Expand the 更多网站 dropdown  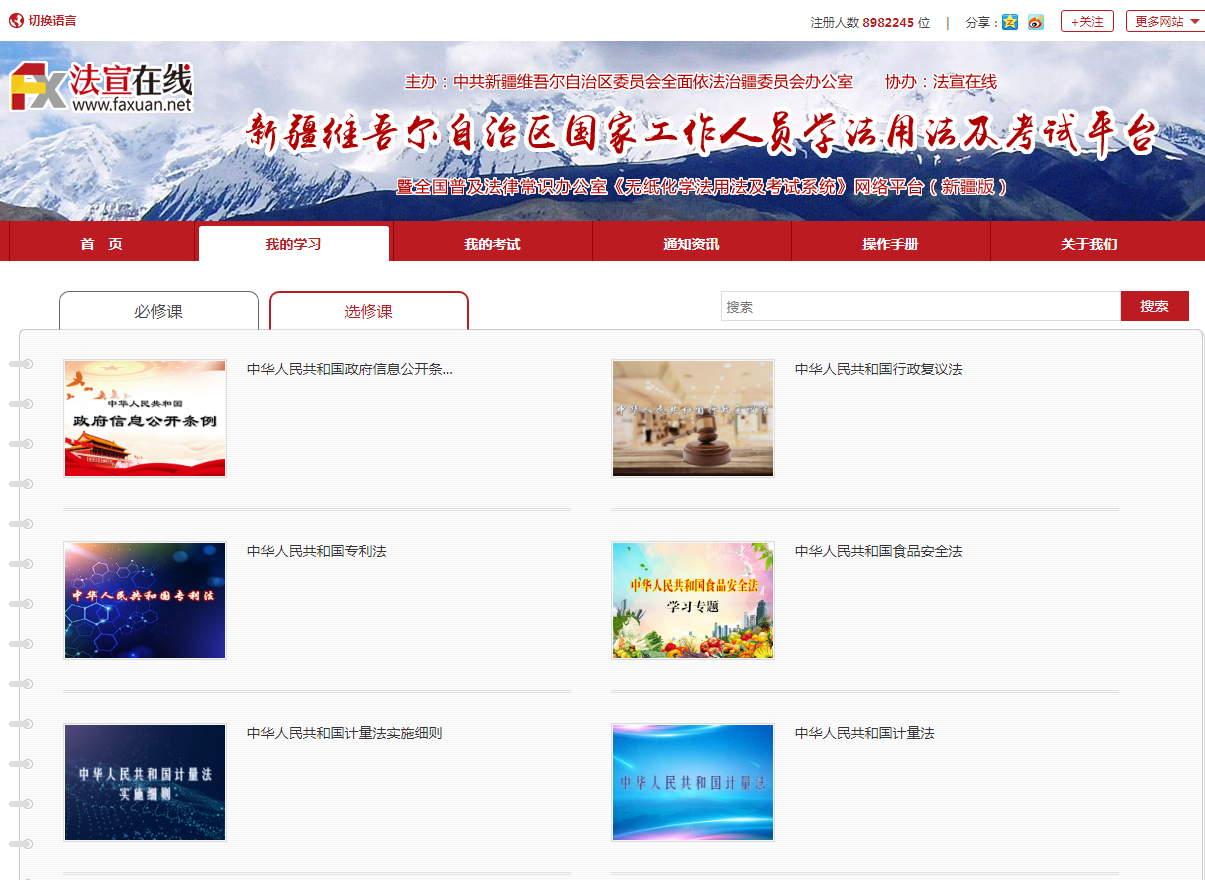coord(1166,21)
